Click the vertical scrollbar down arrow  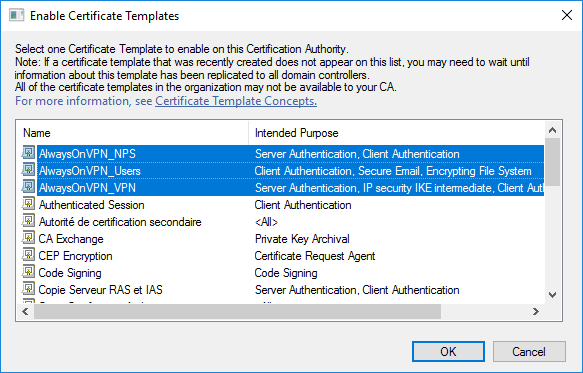point(553,295)
